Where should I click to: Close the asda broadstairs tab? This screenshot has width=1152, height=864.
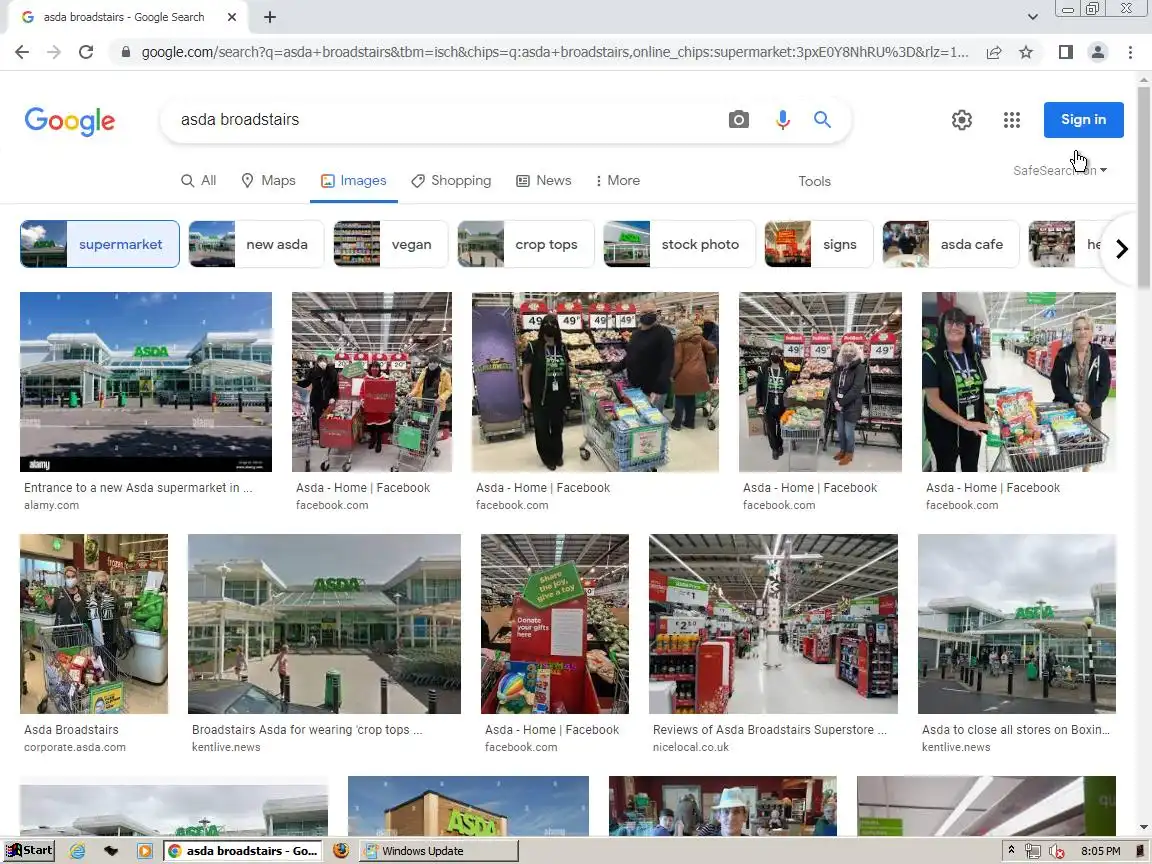231,17
